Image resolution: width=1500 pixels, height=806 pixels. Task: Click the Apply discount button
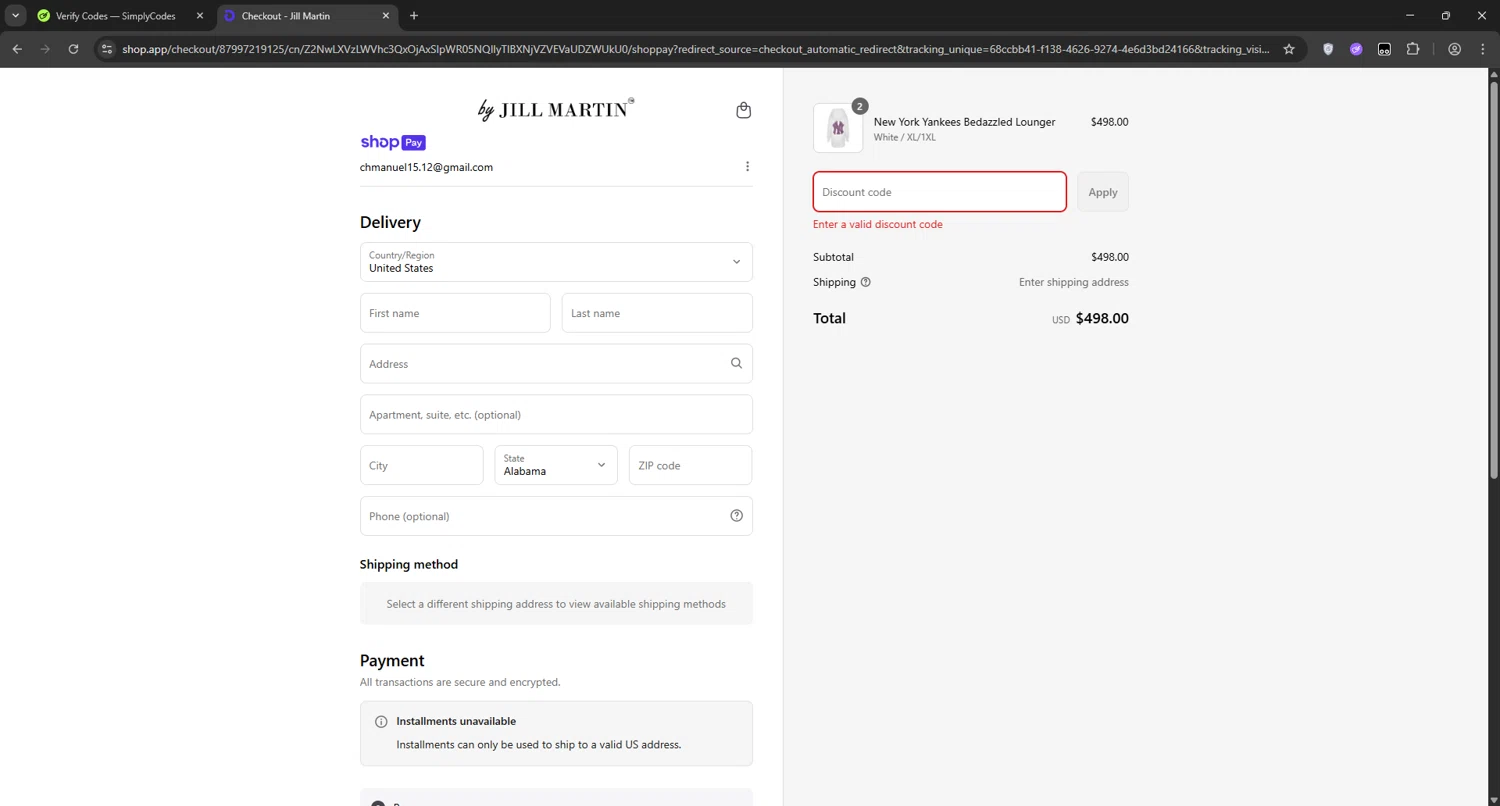point(1103,192)
